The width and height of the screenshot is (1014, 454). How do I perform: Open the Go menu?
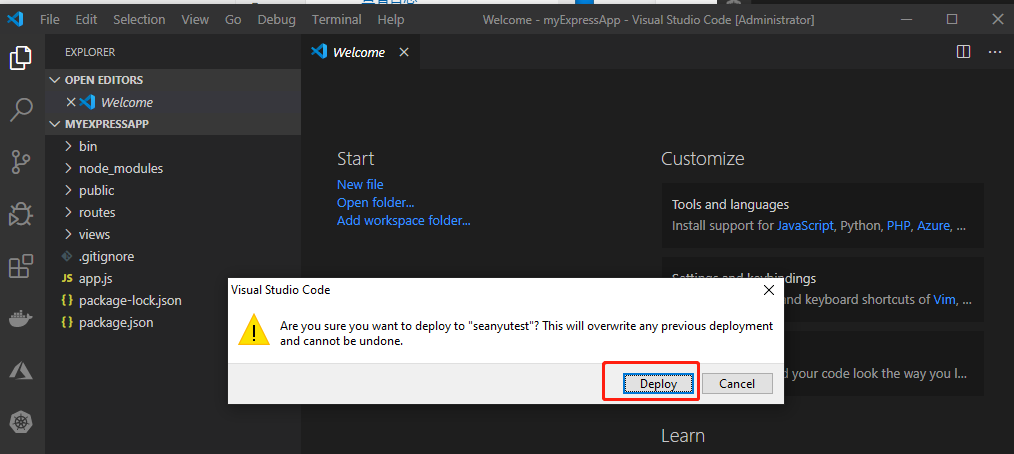[x=233, y=19]
